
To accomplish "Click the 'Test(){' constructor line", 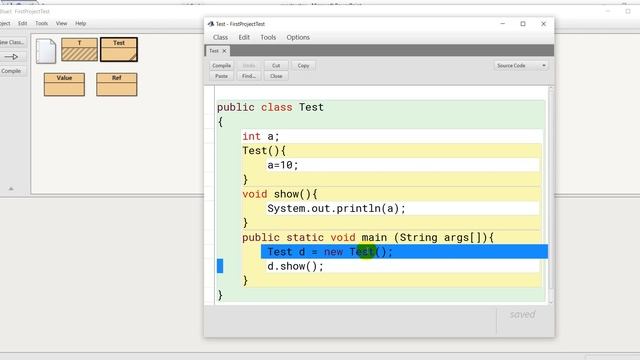I will 264,151.
